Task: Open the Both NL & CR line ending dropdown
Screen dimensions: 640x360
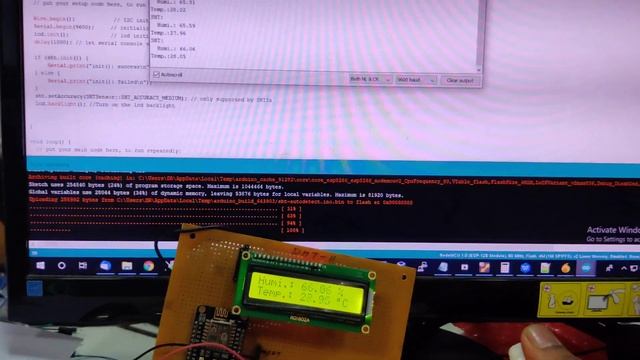Action: click(371, 79)
